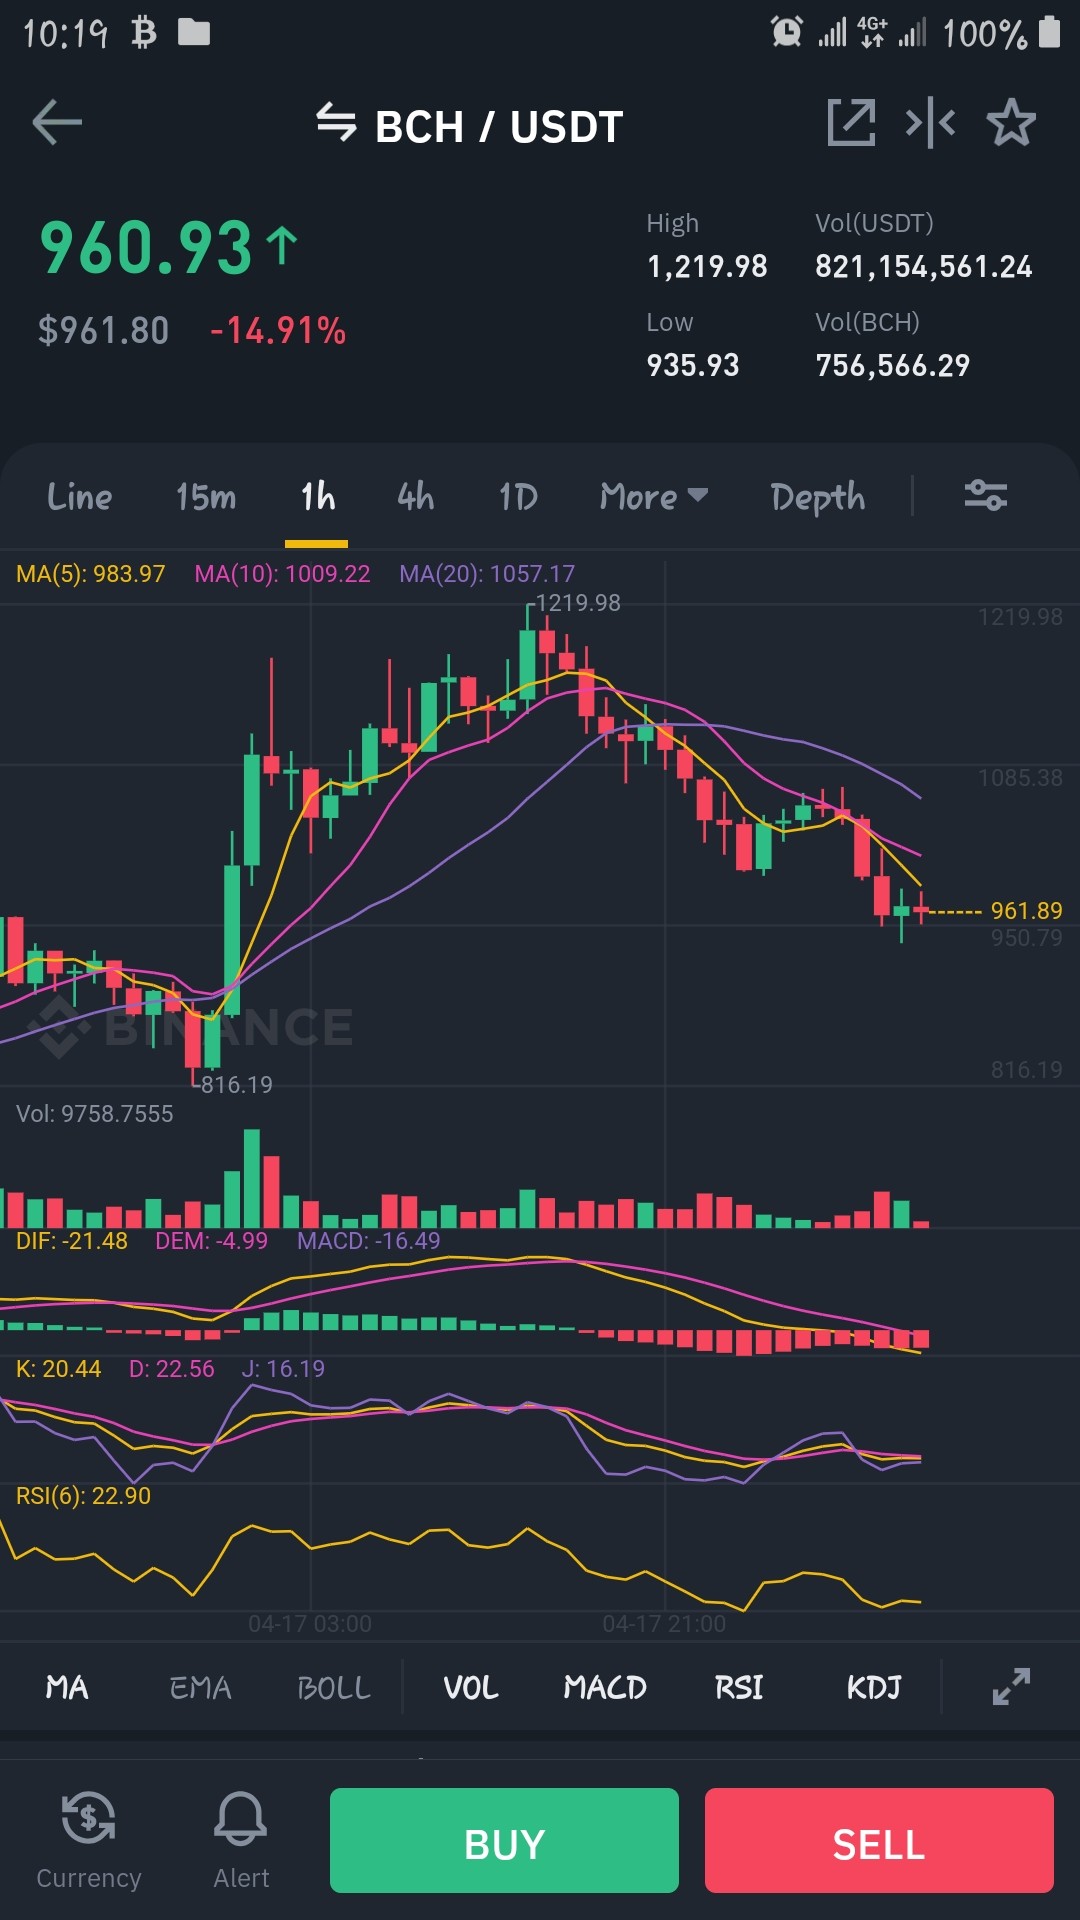Toggle the MA indicator
The image size is (1080, 1920).
coord(67,1688)
